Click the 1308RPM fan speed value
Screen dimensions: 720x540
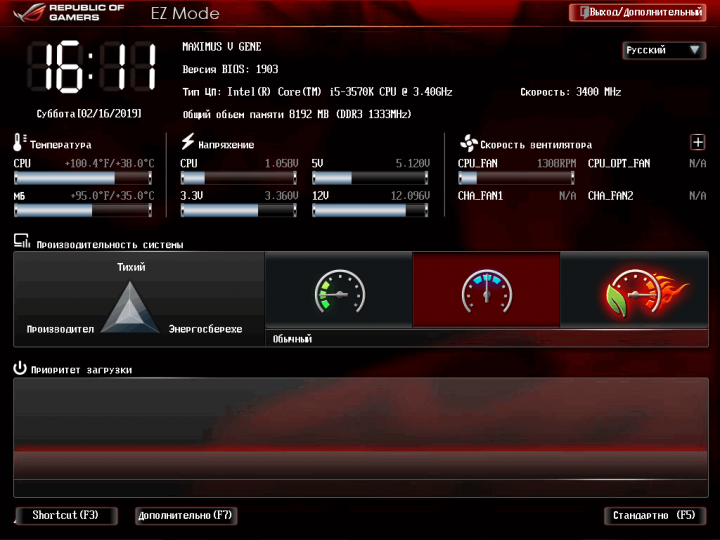557,163
